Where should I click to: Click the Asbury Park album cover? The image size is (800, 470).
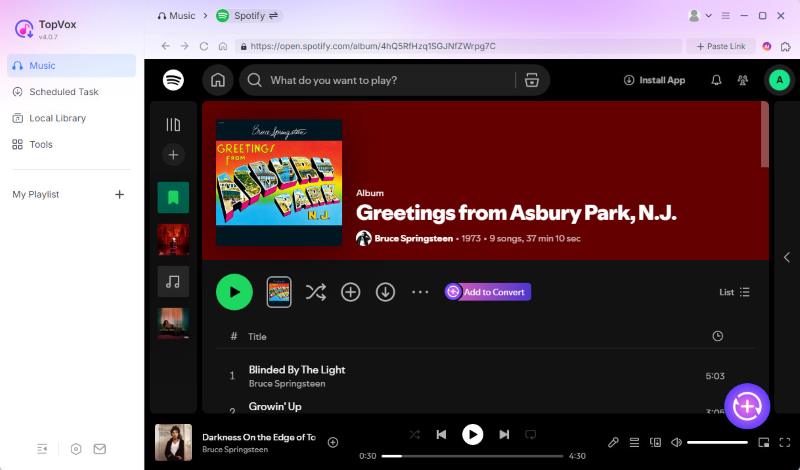pyautogui.click(x=279, y=183)
